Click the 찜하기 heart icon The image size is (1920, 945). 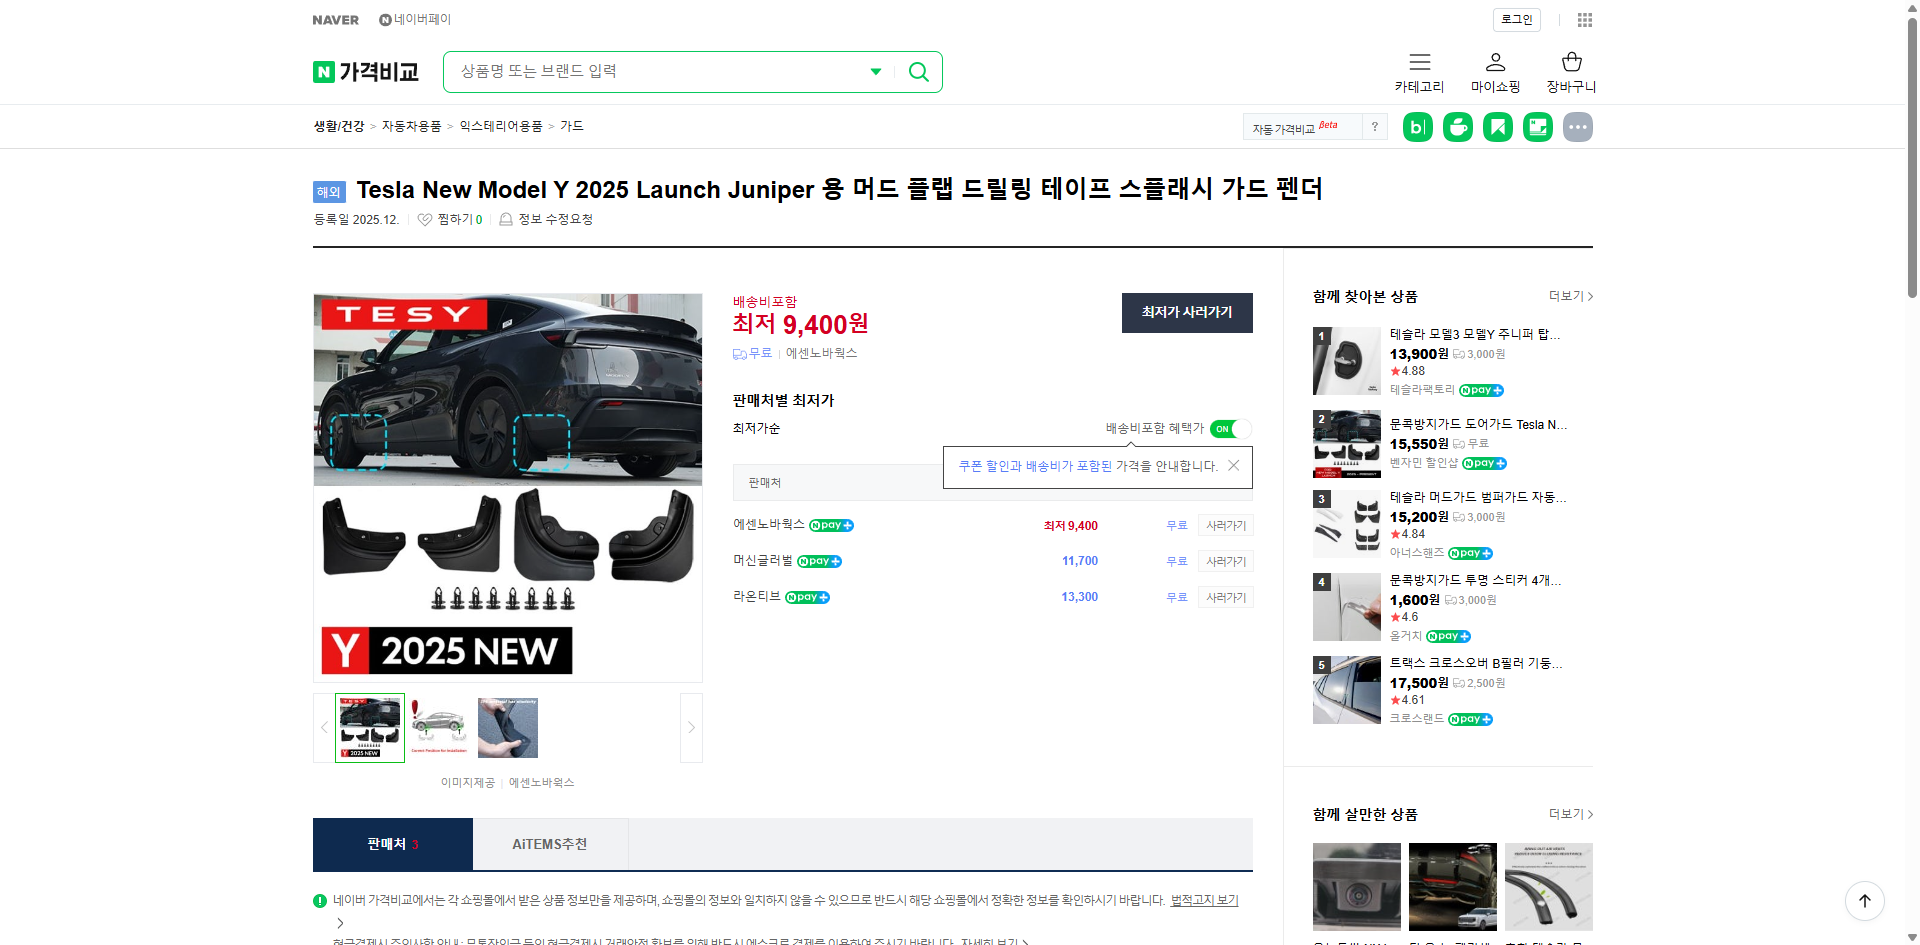[x=424, y=219]
